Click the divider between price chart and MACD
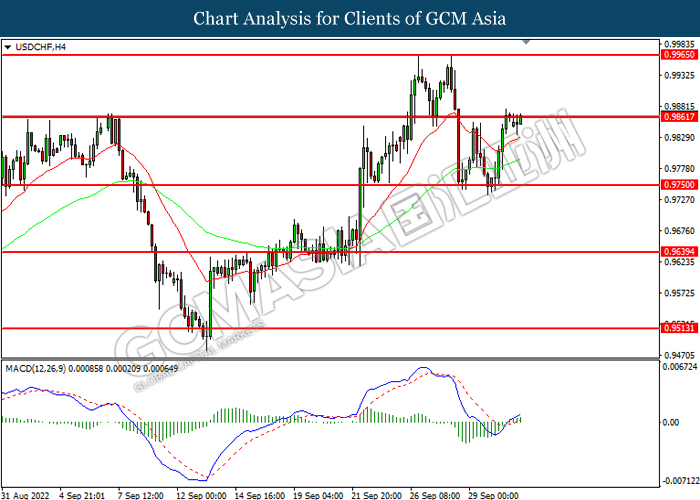Image resolution: width=700 pixels, height=500 pixels. click(330, 359)
